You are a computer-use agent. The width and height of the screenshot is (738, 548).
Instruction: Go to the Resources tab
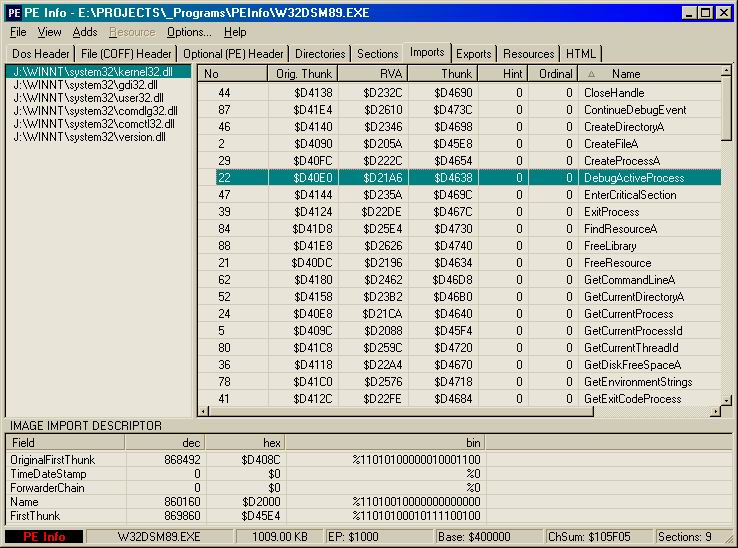pos(528,54)
